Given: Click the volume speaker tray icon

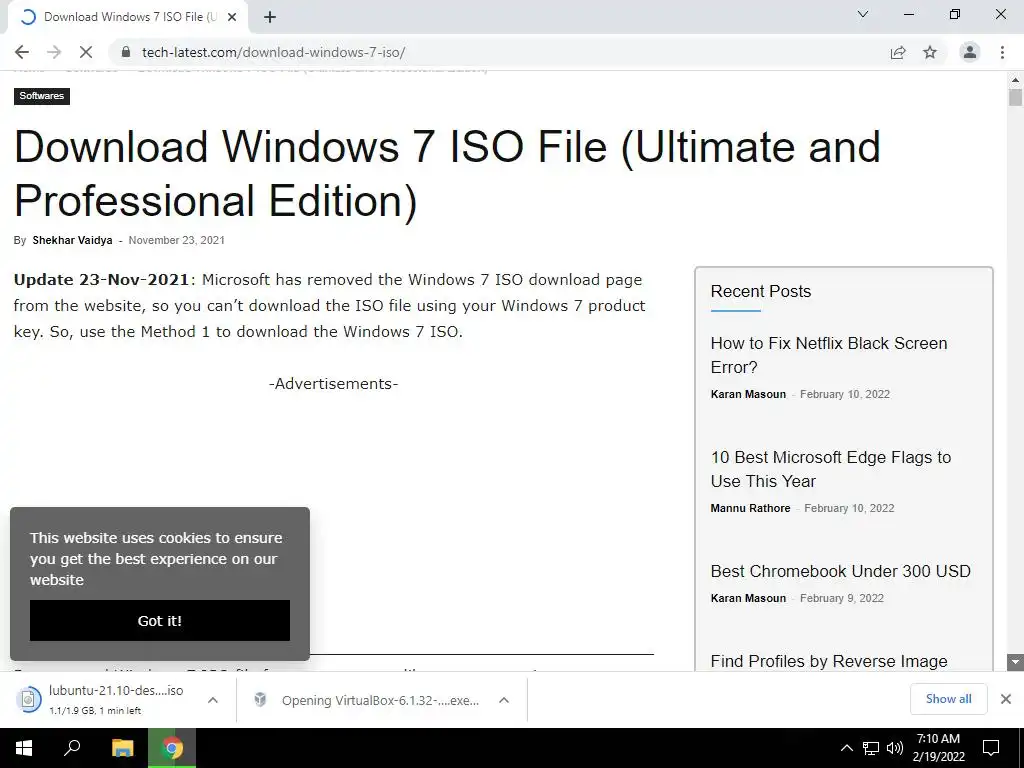Looking at the screenshot, I should [895, 748].
